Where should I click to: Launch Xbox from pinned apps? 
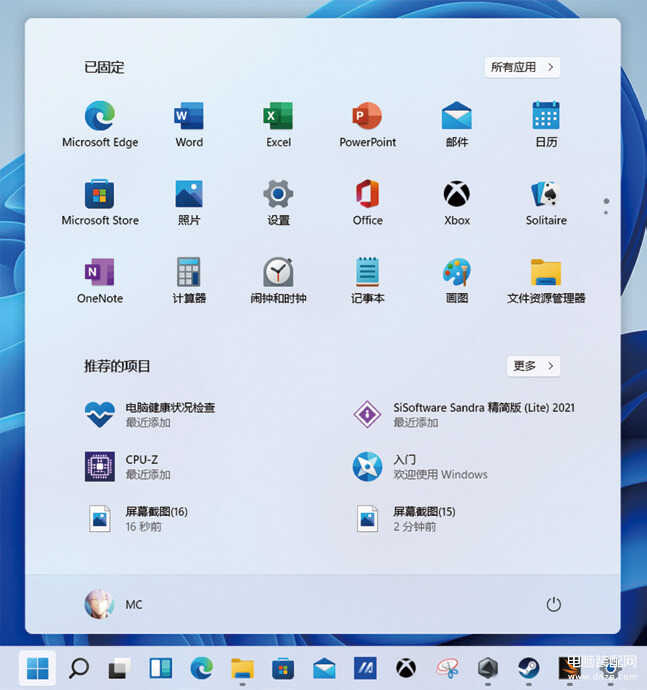click(457, 202)
